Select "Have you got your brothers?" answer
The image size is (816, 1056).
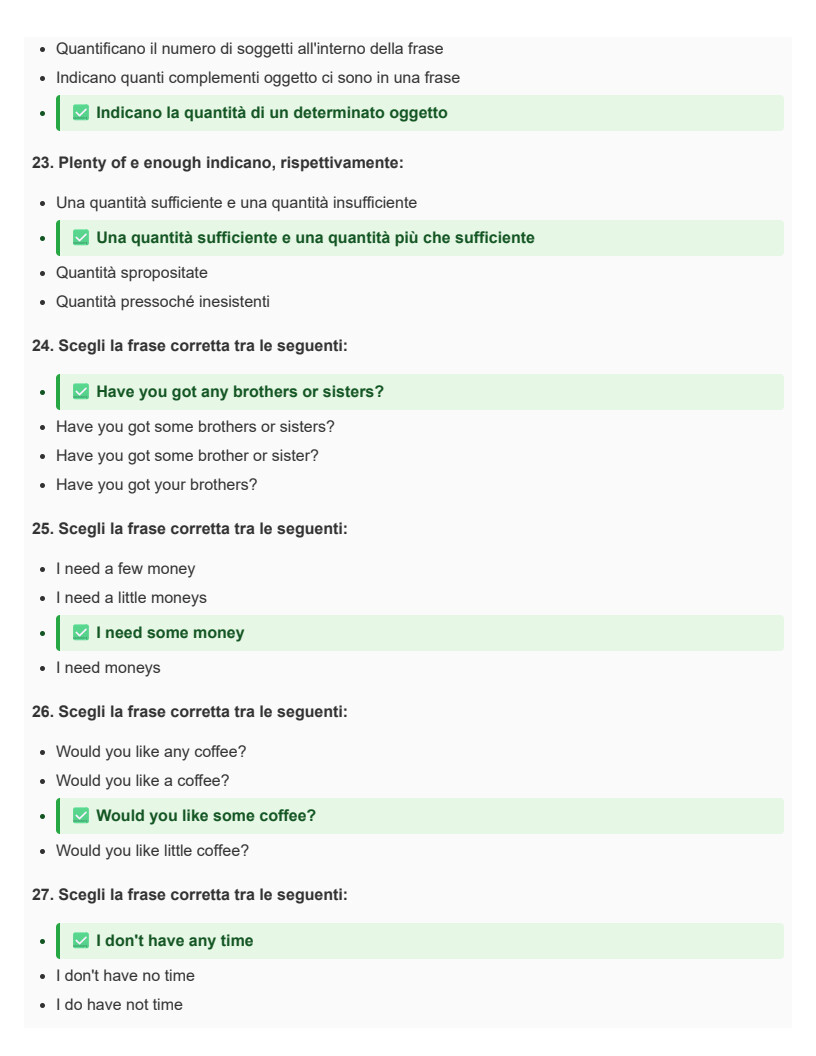[156, 485]
